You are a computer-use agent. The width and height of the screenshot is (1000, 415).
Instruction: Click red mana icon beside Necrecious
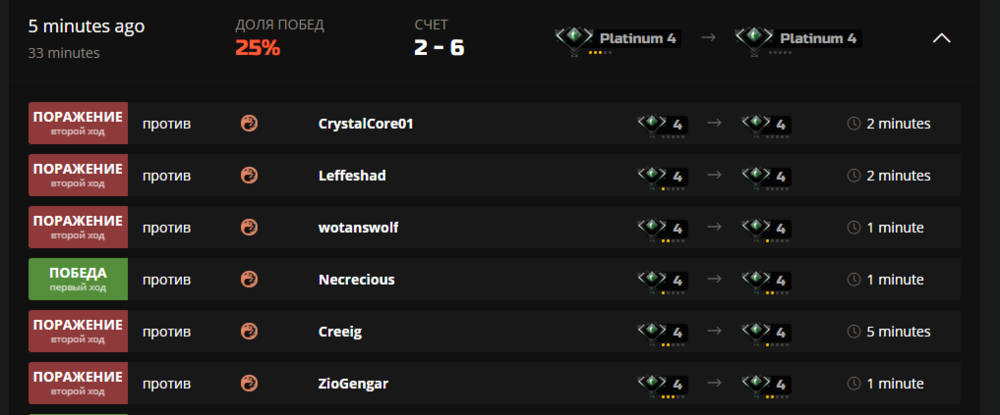click(249, 280)
